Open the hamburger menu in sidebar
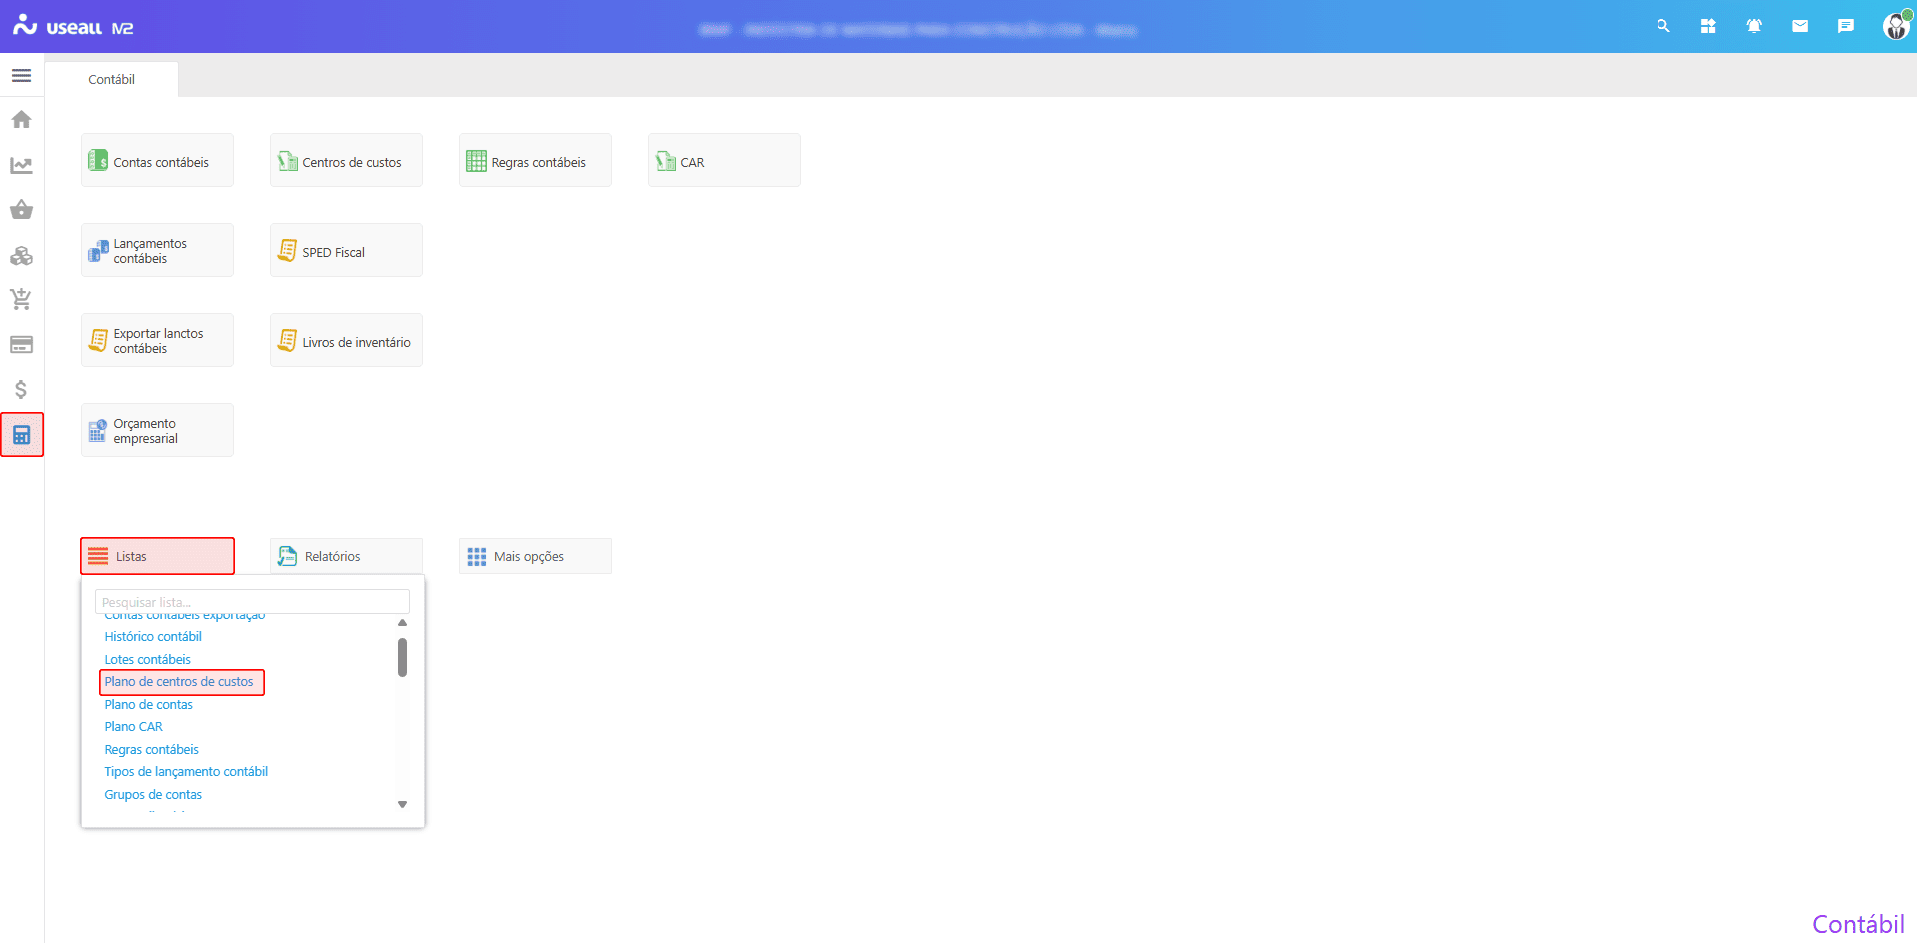The image size is (1917, 943). [x=21, y=76]
